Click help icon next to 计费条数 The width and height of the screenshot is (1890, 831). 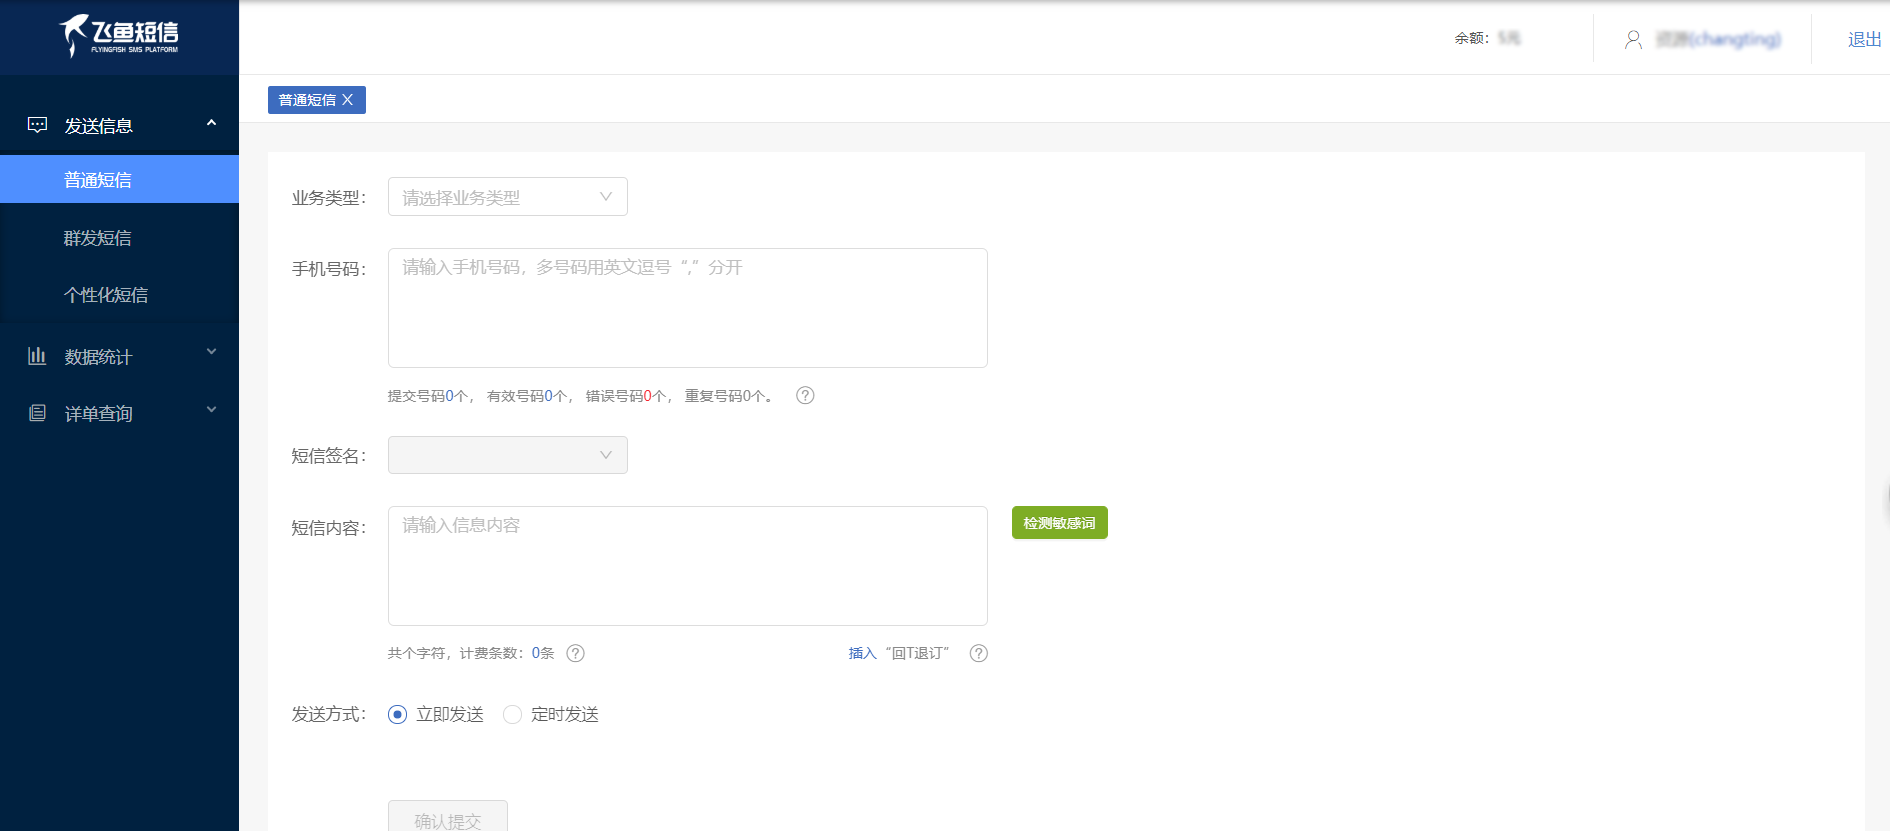tap(575, 653)
